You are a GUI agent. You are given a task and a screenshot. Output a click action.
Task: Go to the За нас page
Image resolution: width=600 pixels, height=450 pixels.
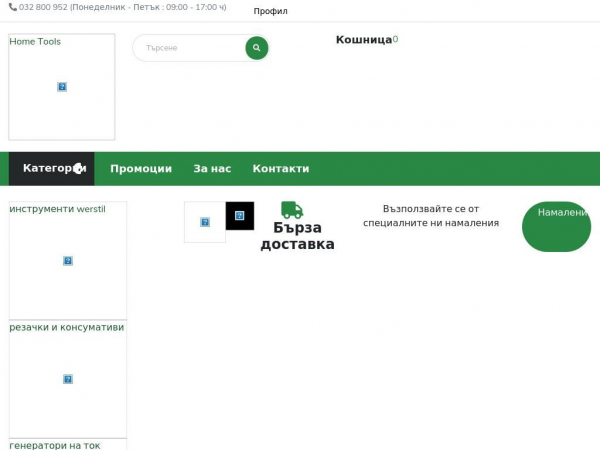point(212,169)
